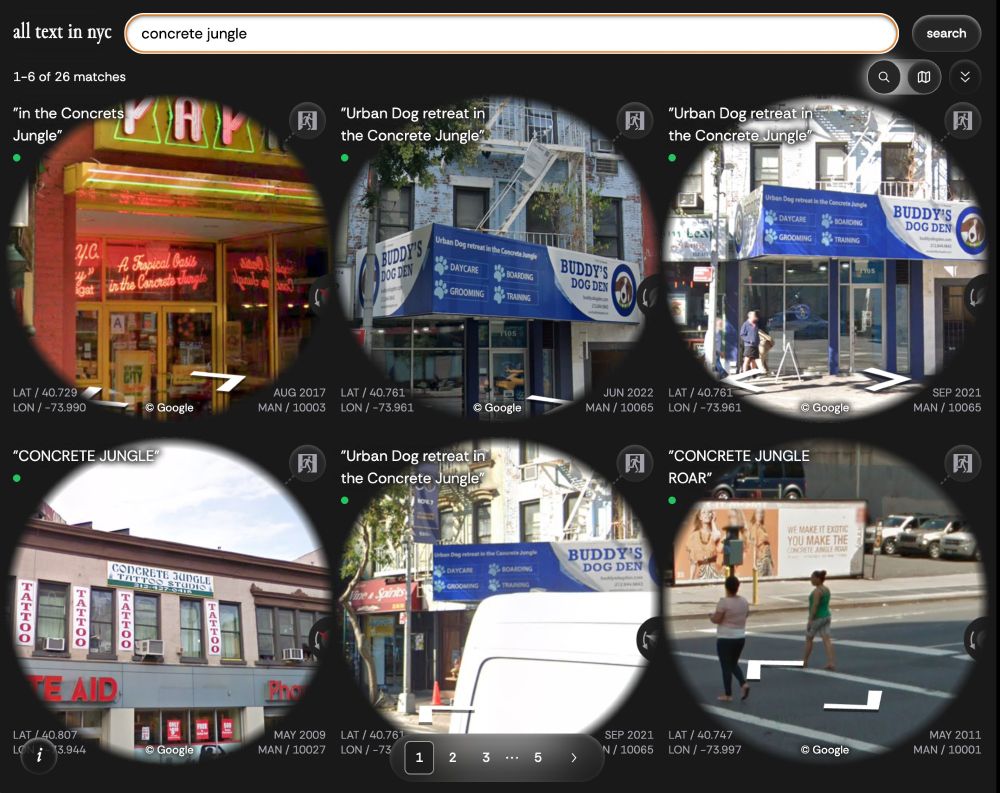
Task: Click street view icon on white-van Buddy's card
Action: (635, 463)
